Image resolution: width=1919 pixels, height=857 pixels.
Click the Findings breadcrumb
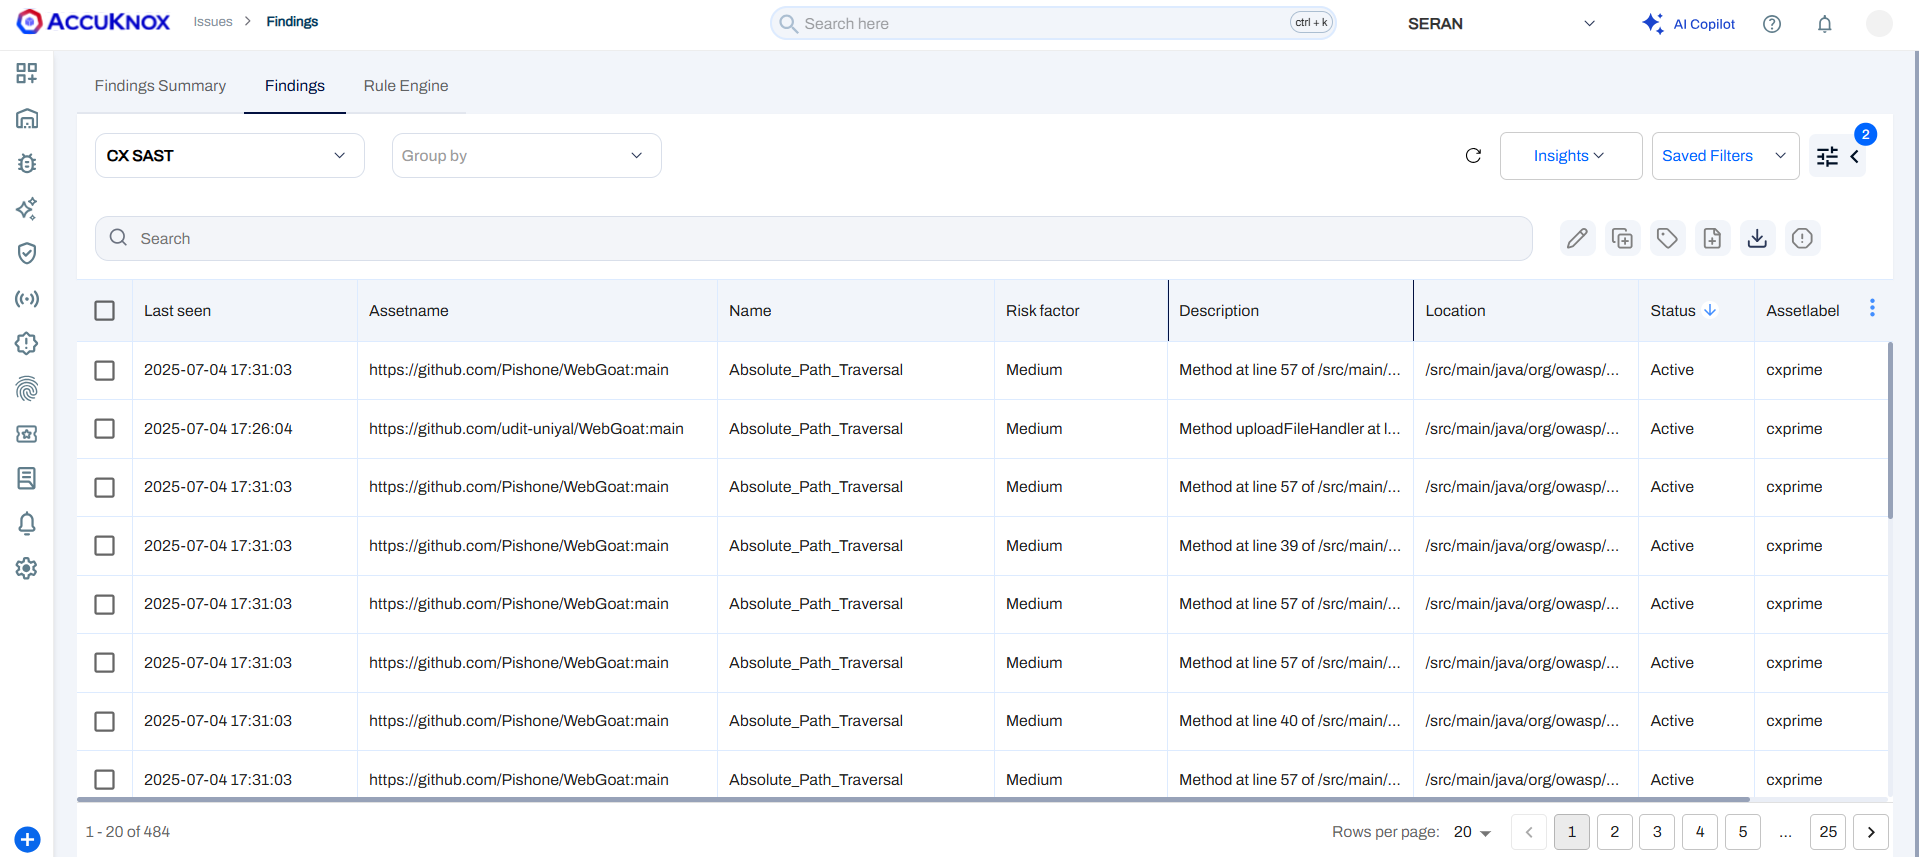292,22
